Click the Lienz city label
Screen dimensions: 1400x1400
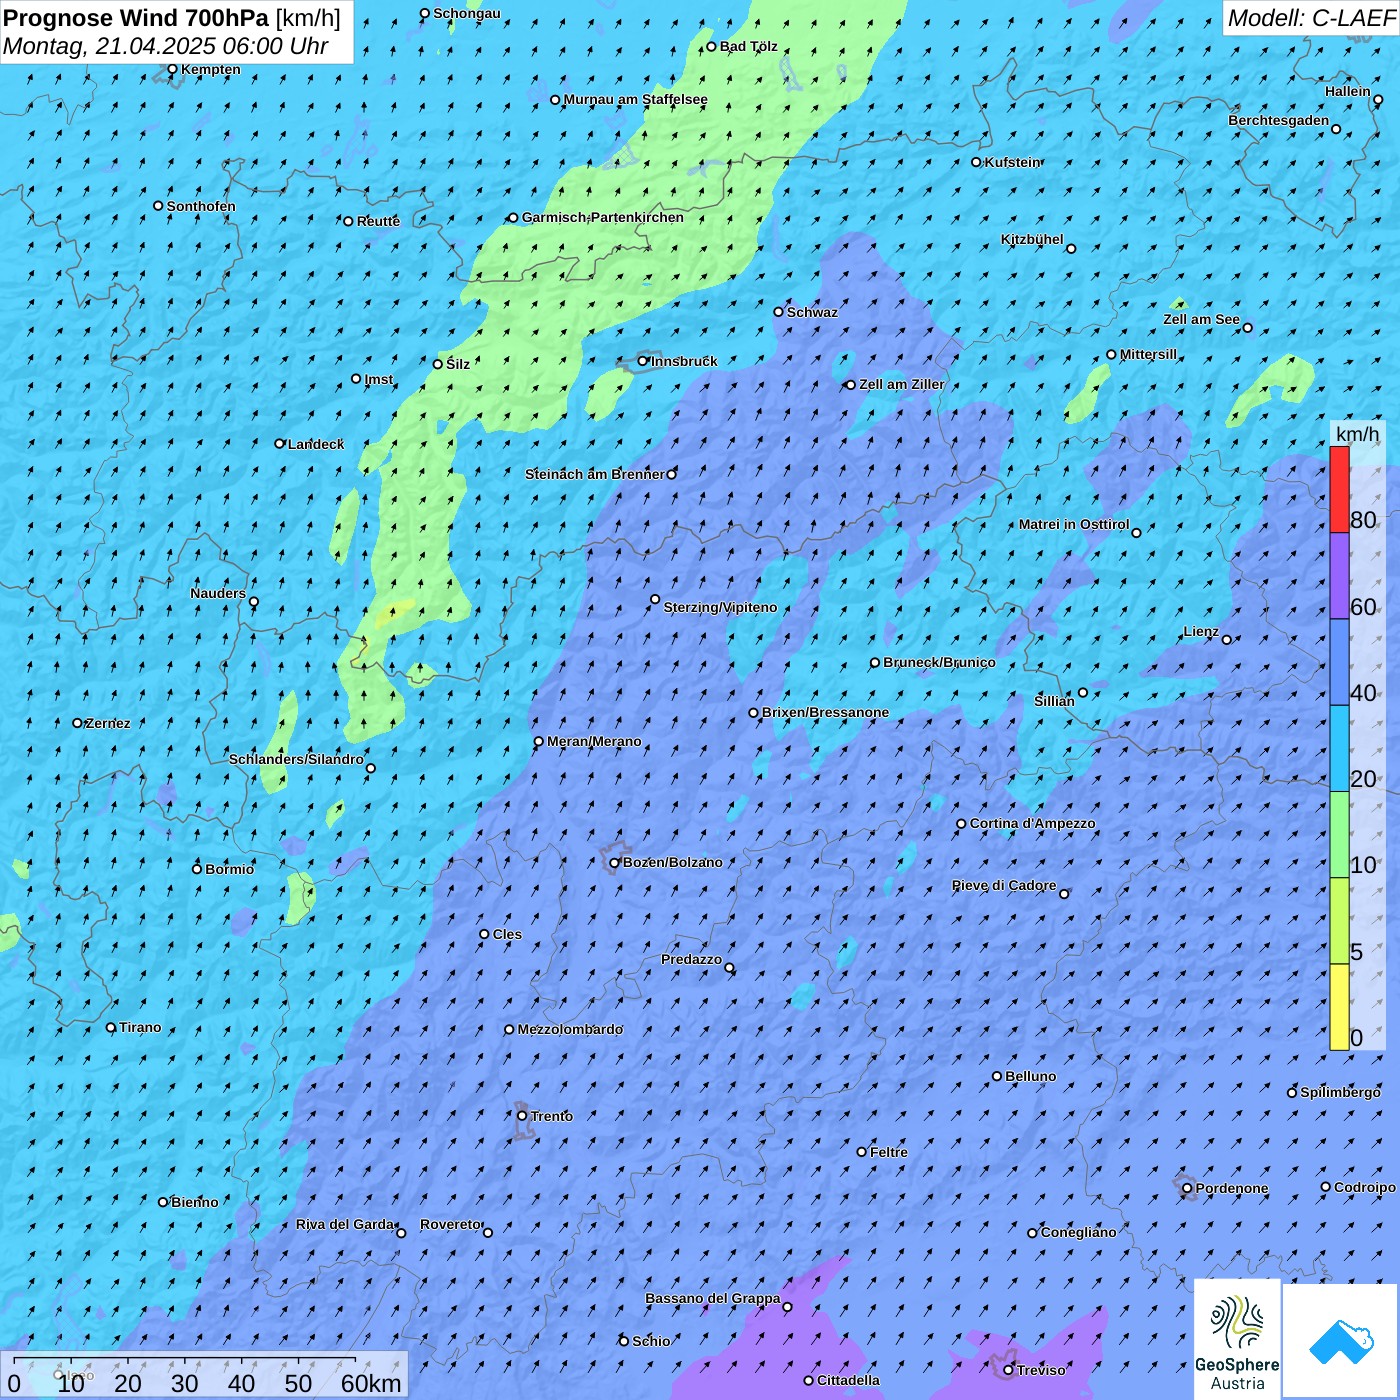coord(1201,631)
